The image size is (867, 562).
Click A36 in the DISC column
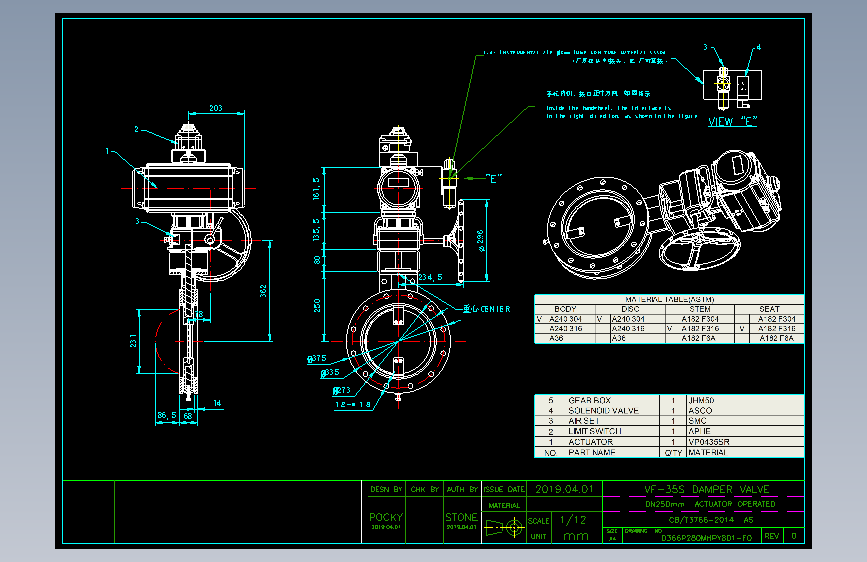click(x=619, y=338)
